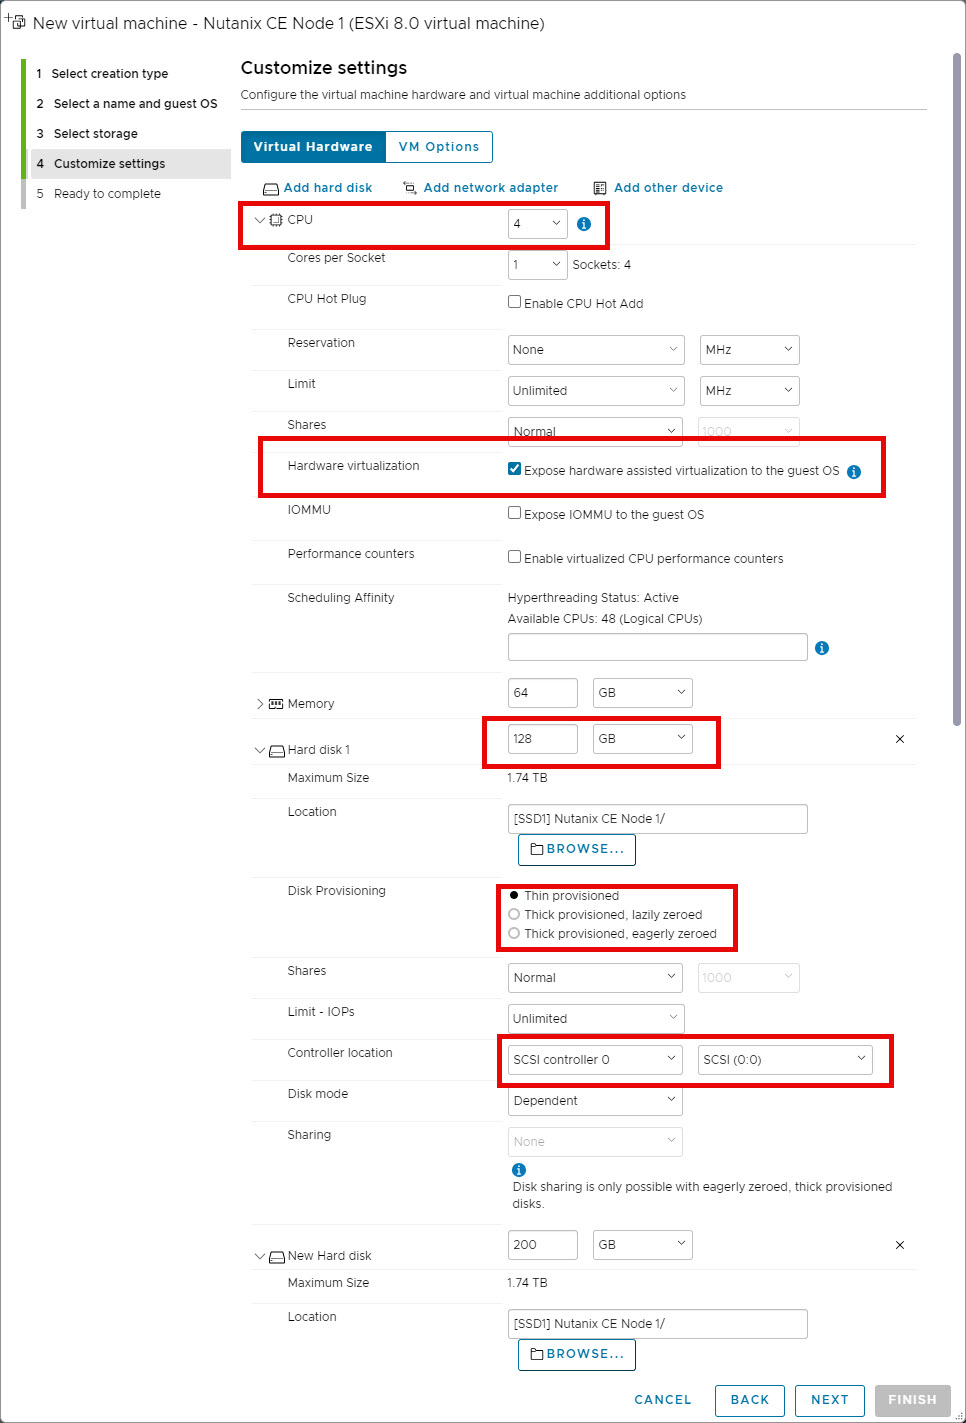The image size is (966, 1423).
Task: Collapse the Hard disk 1 section
Action: tap(259, 749)
